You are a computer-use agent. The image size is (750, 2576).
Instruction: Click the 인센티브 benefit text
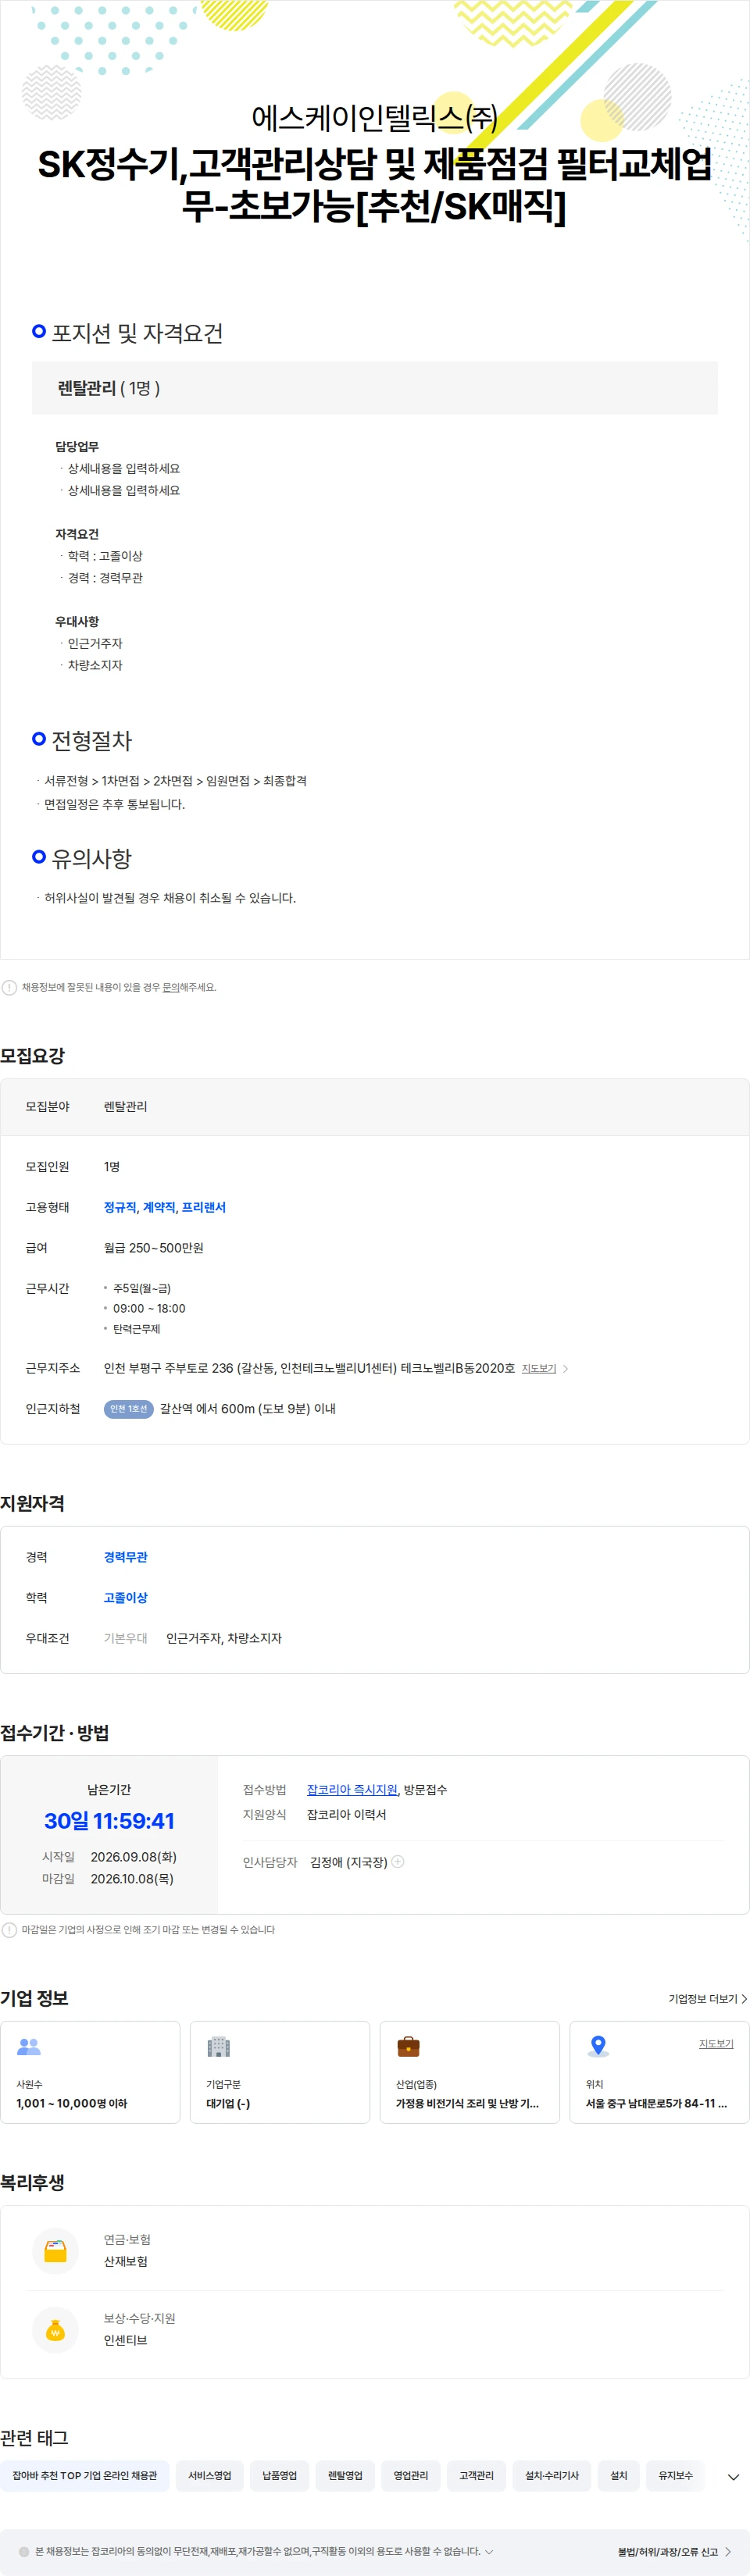pyautogui.click(x=126, y=2340)
